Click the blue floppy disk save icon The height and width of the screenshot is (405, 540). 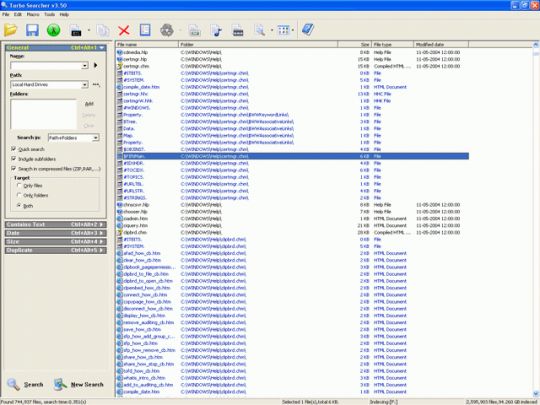[32, 30]
